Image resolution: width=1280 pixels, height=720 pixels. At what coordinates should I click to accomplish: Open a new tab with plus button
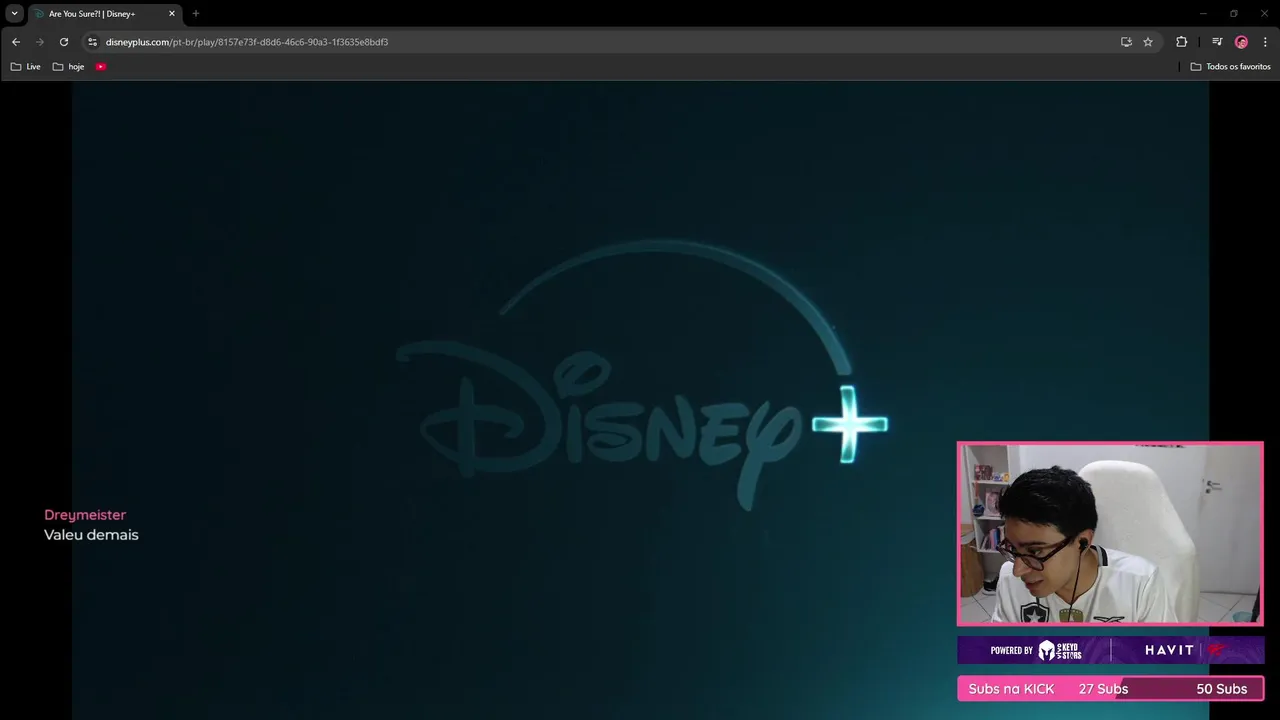click(x=195, y=14)
